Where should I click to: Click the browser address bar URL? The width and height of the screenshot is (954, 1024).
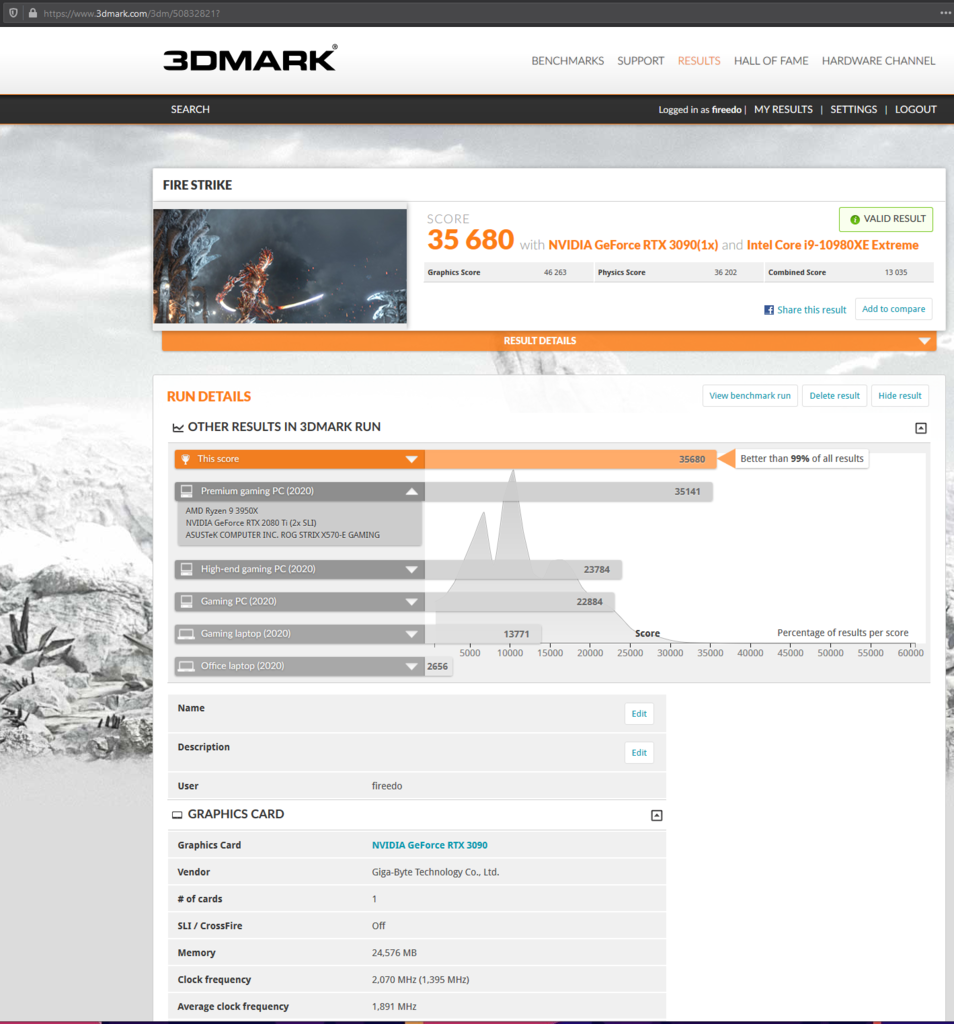(131, 13)
